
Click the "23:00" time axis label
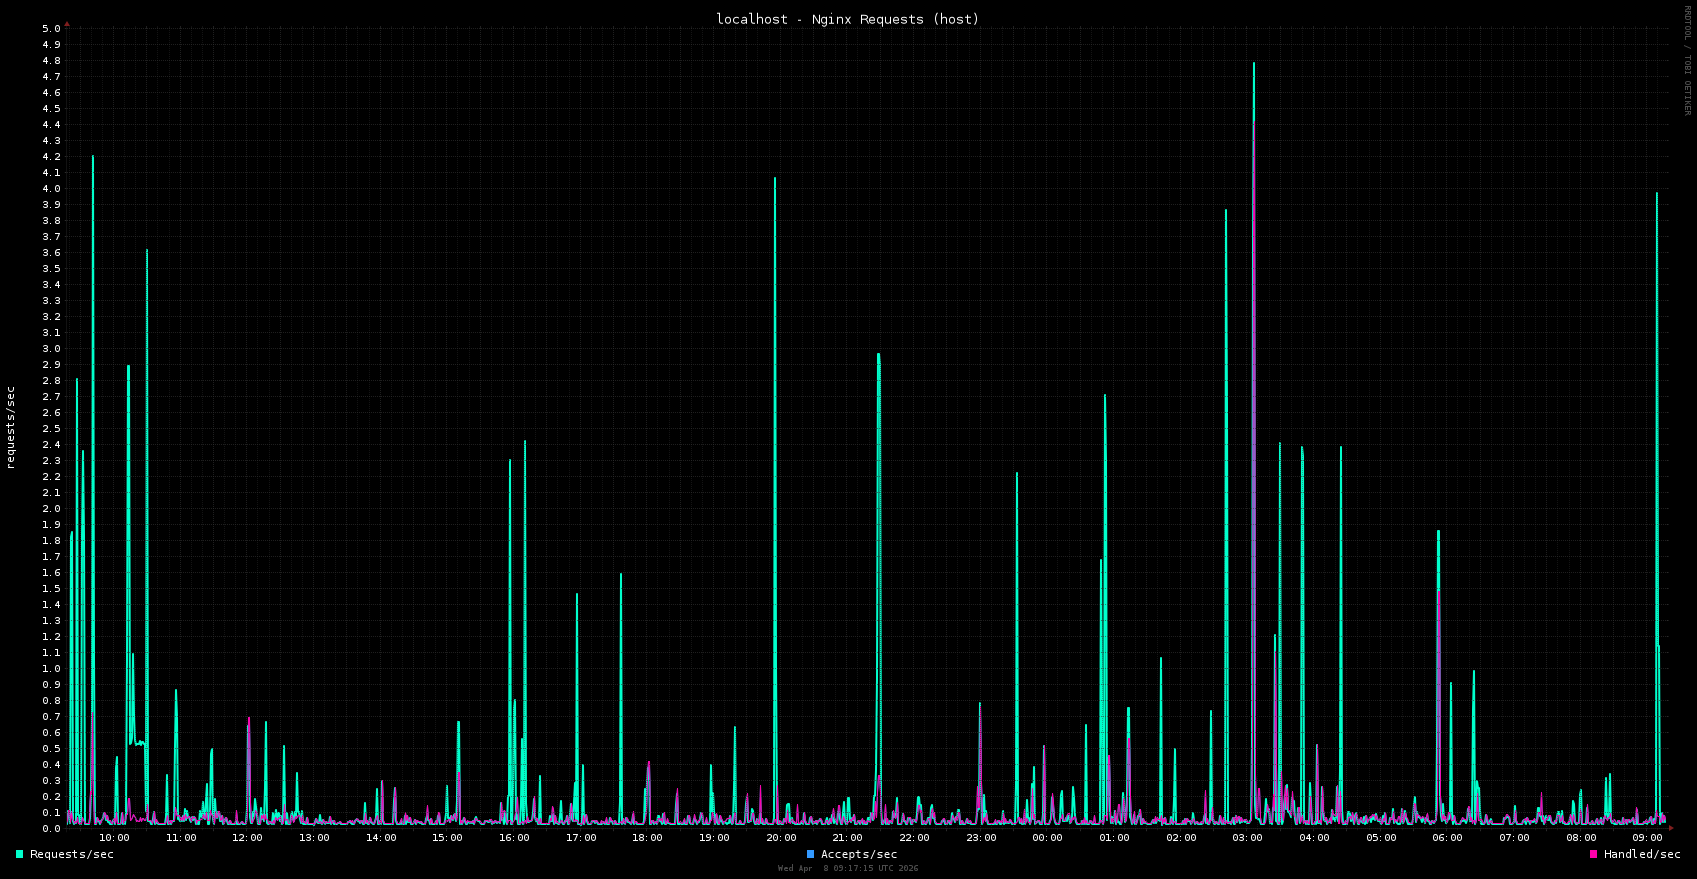point(981,838)
